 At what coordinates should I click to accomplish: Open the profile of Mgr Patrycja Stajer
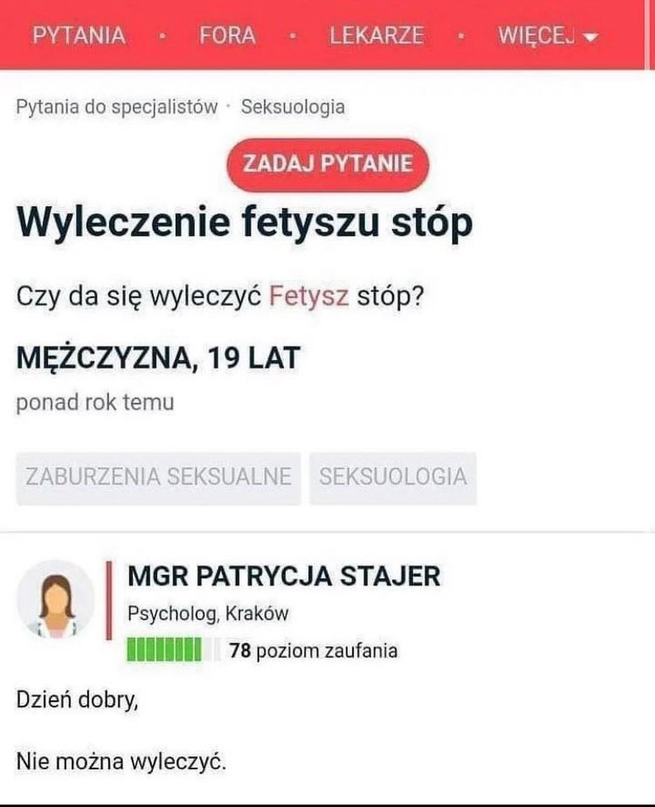(x=284, y=576)
